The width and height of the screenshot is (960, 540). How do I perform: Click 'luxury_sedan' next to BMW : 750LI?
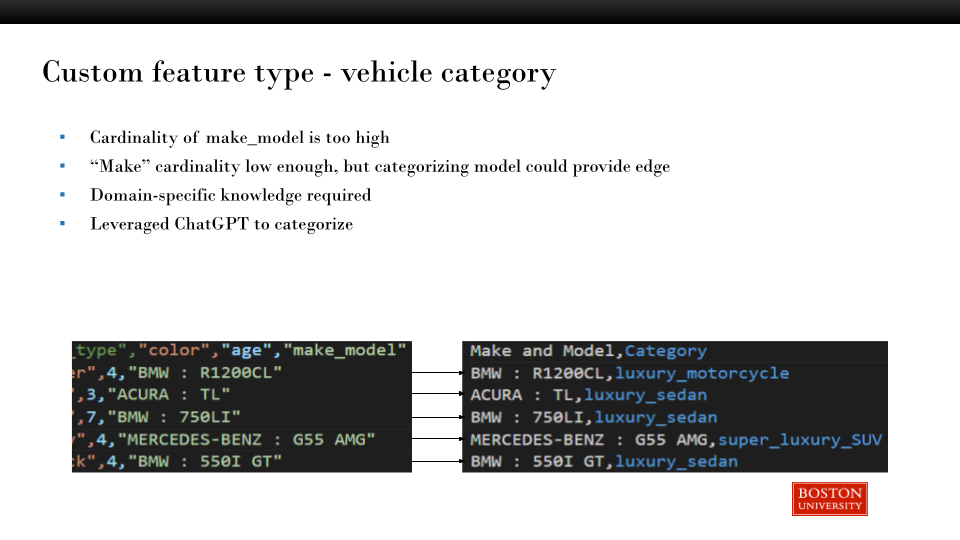pyautogui.click(x=656, y=418)
